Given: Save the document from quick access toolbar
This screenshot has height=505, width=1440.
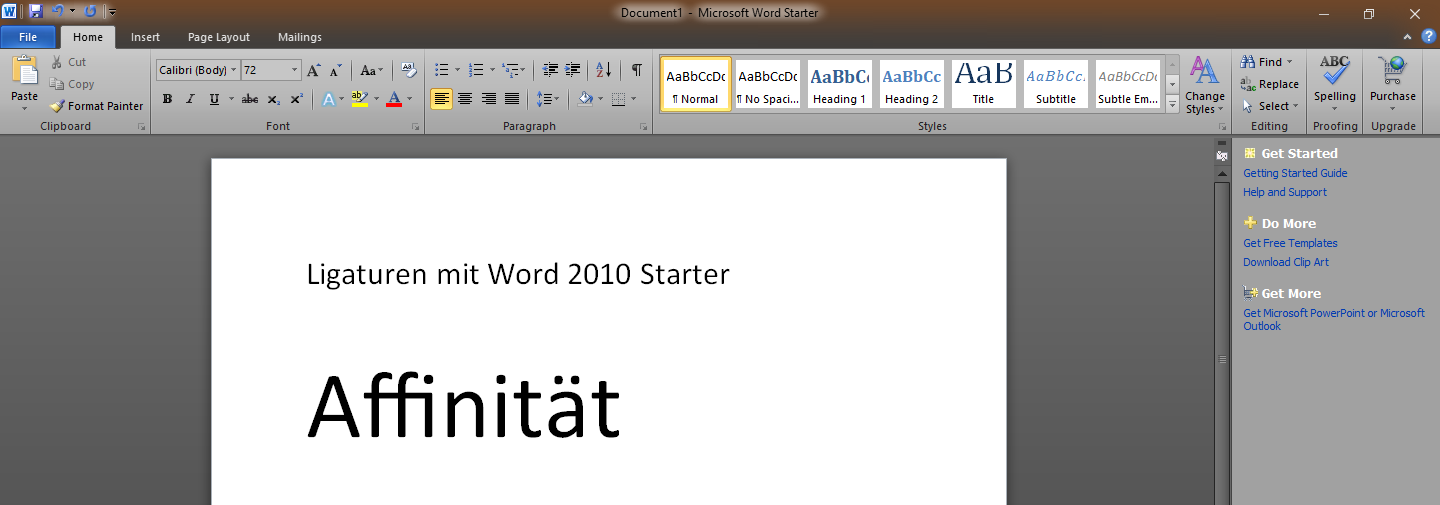Looking at the screenshot, I should click(x=36, y=11).
